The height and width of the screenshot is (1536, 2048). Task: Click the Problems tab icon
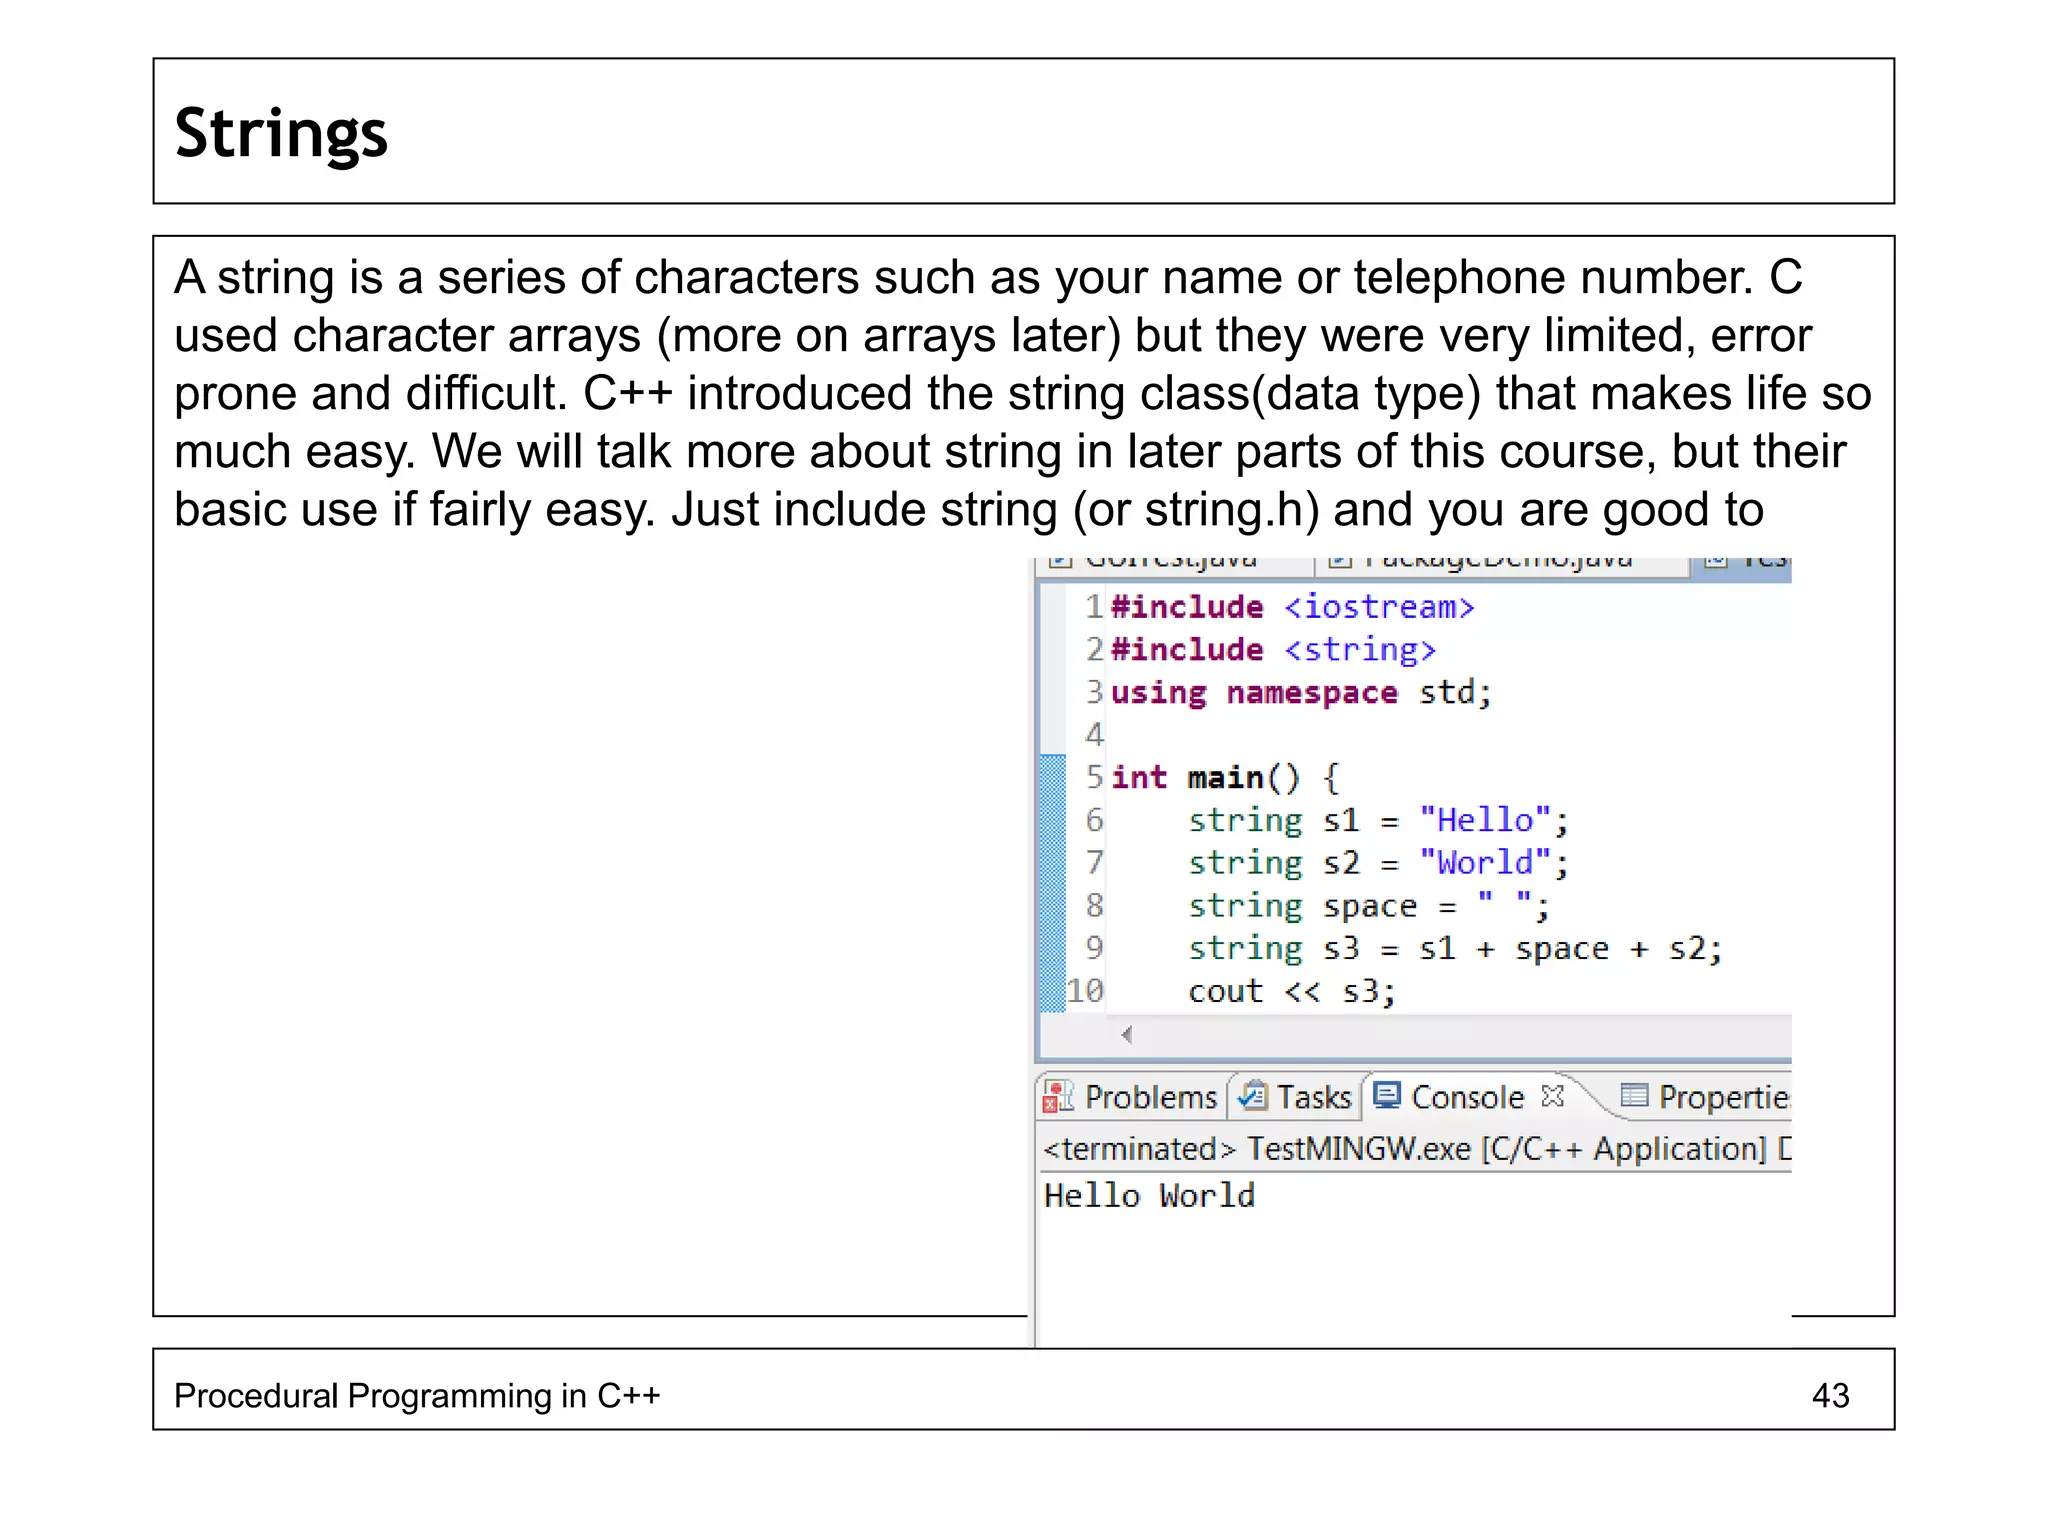[1058, 1097]
